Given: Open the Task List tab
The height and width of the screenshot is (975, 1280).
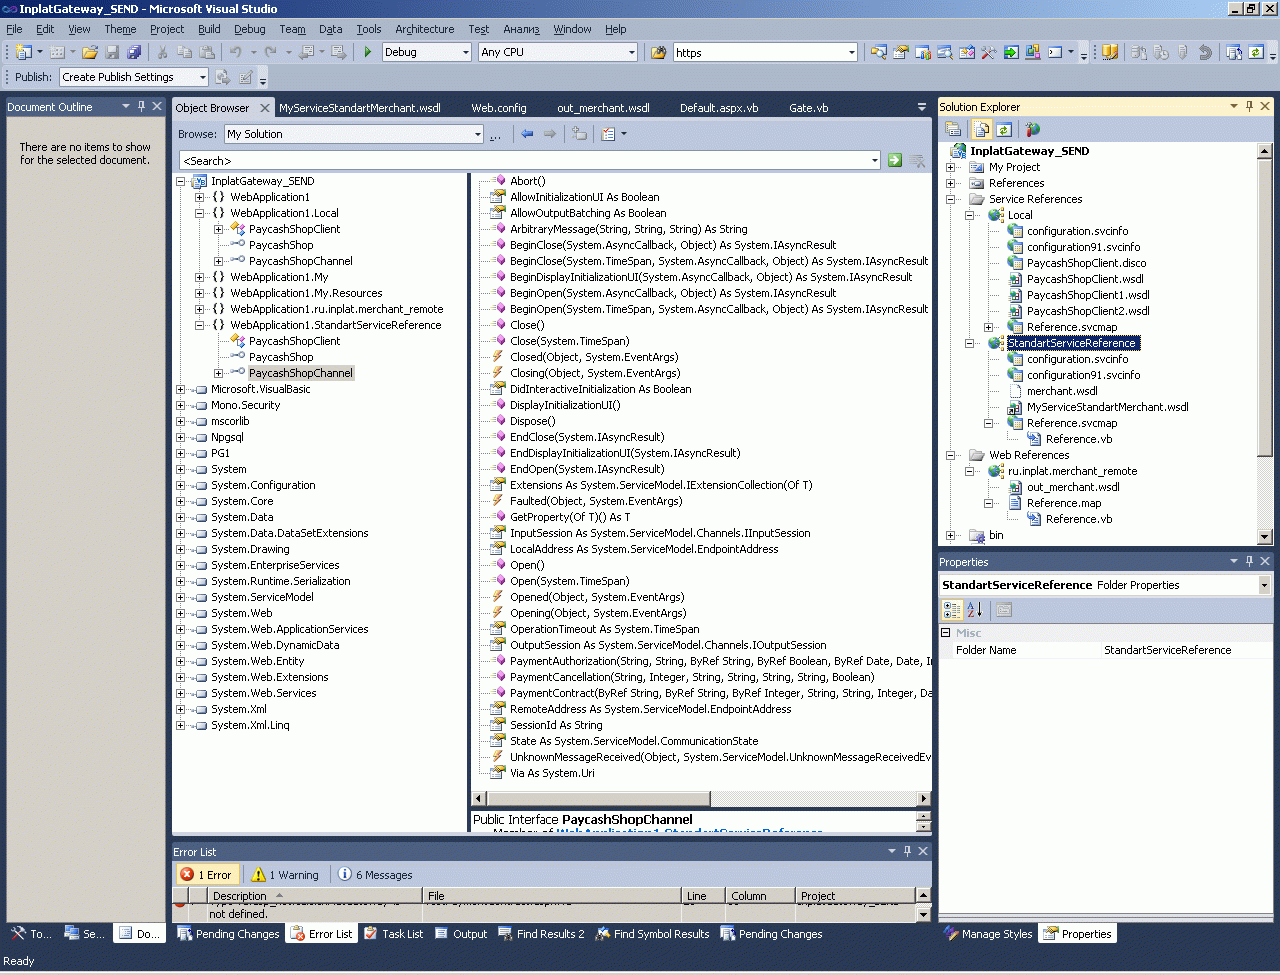Looking at the screenshot, I should pyautogui.click(x=393, y=934).
